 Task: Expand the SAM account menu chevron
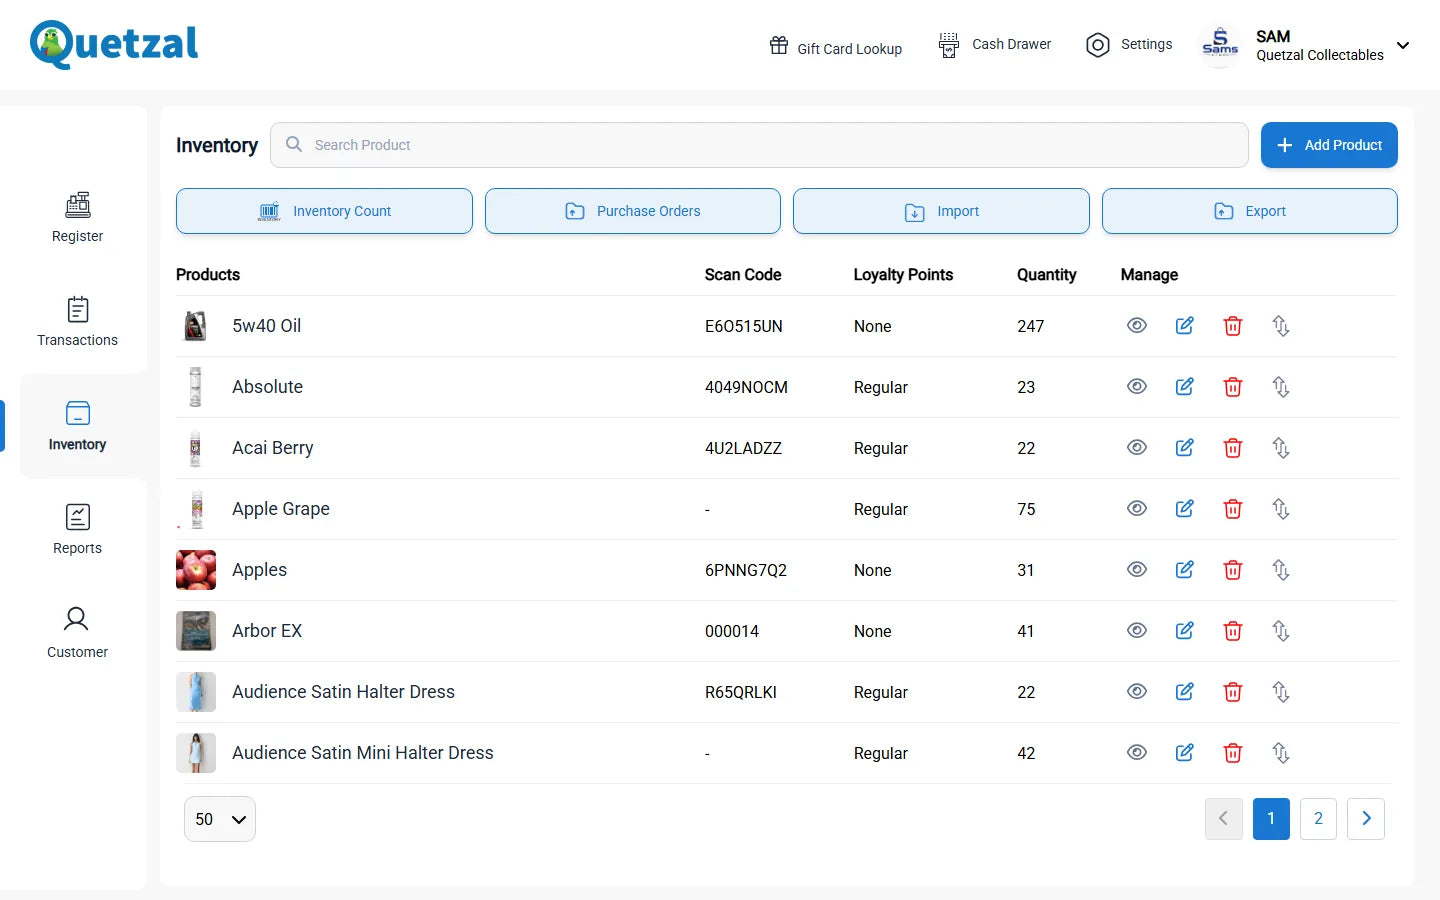(x=1403, y=45)
